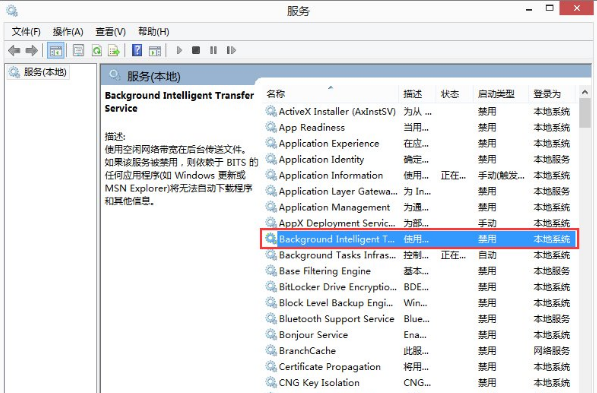Open the 帮助(H) menu

[x=153, y=32]
